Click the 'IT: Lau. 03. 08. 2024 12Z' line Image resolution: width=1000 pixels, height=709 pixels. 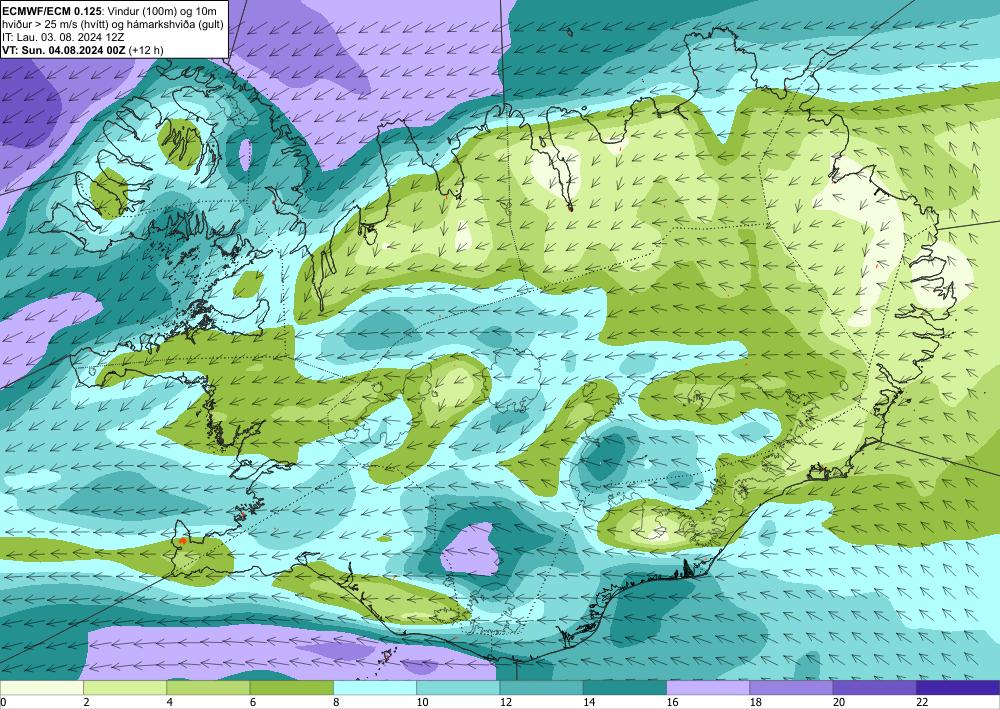coord(63,37)
